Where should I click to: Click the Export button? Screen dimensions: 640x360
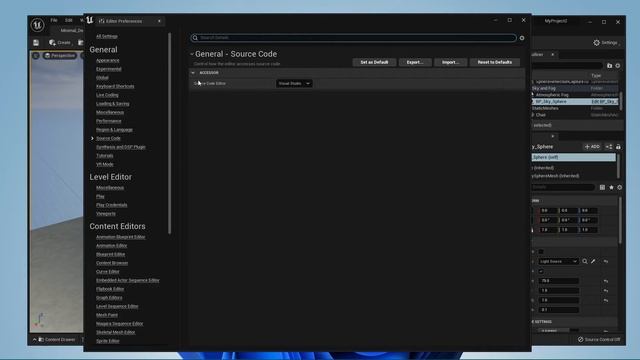tap(415, 62)
